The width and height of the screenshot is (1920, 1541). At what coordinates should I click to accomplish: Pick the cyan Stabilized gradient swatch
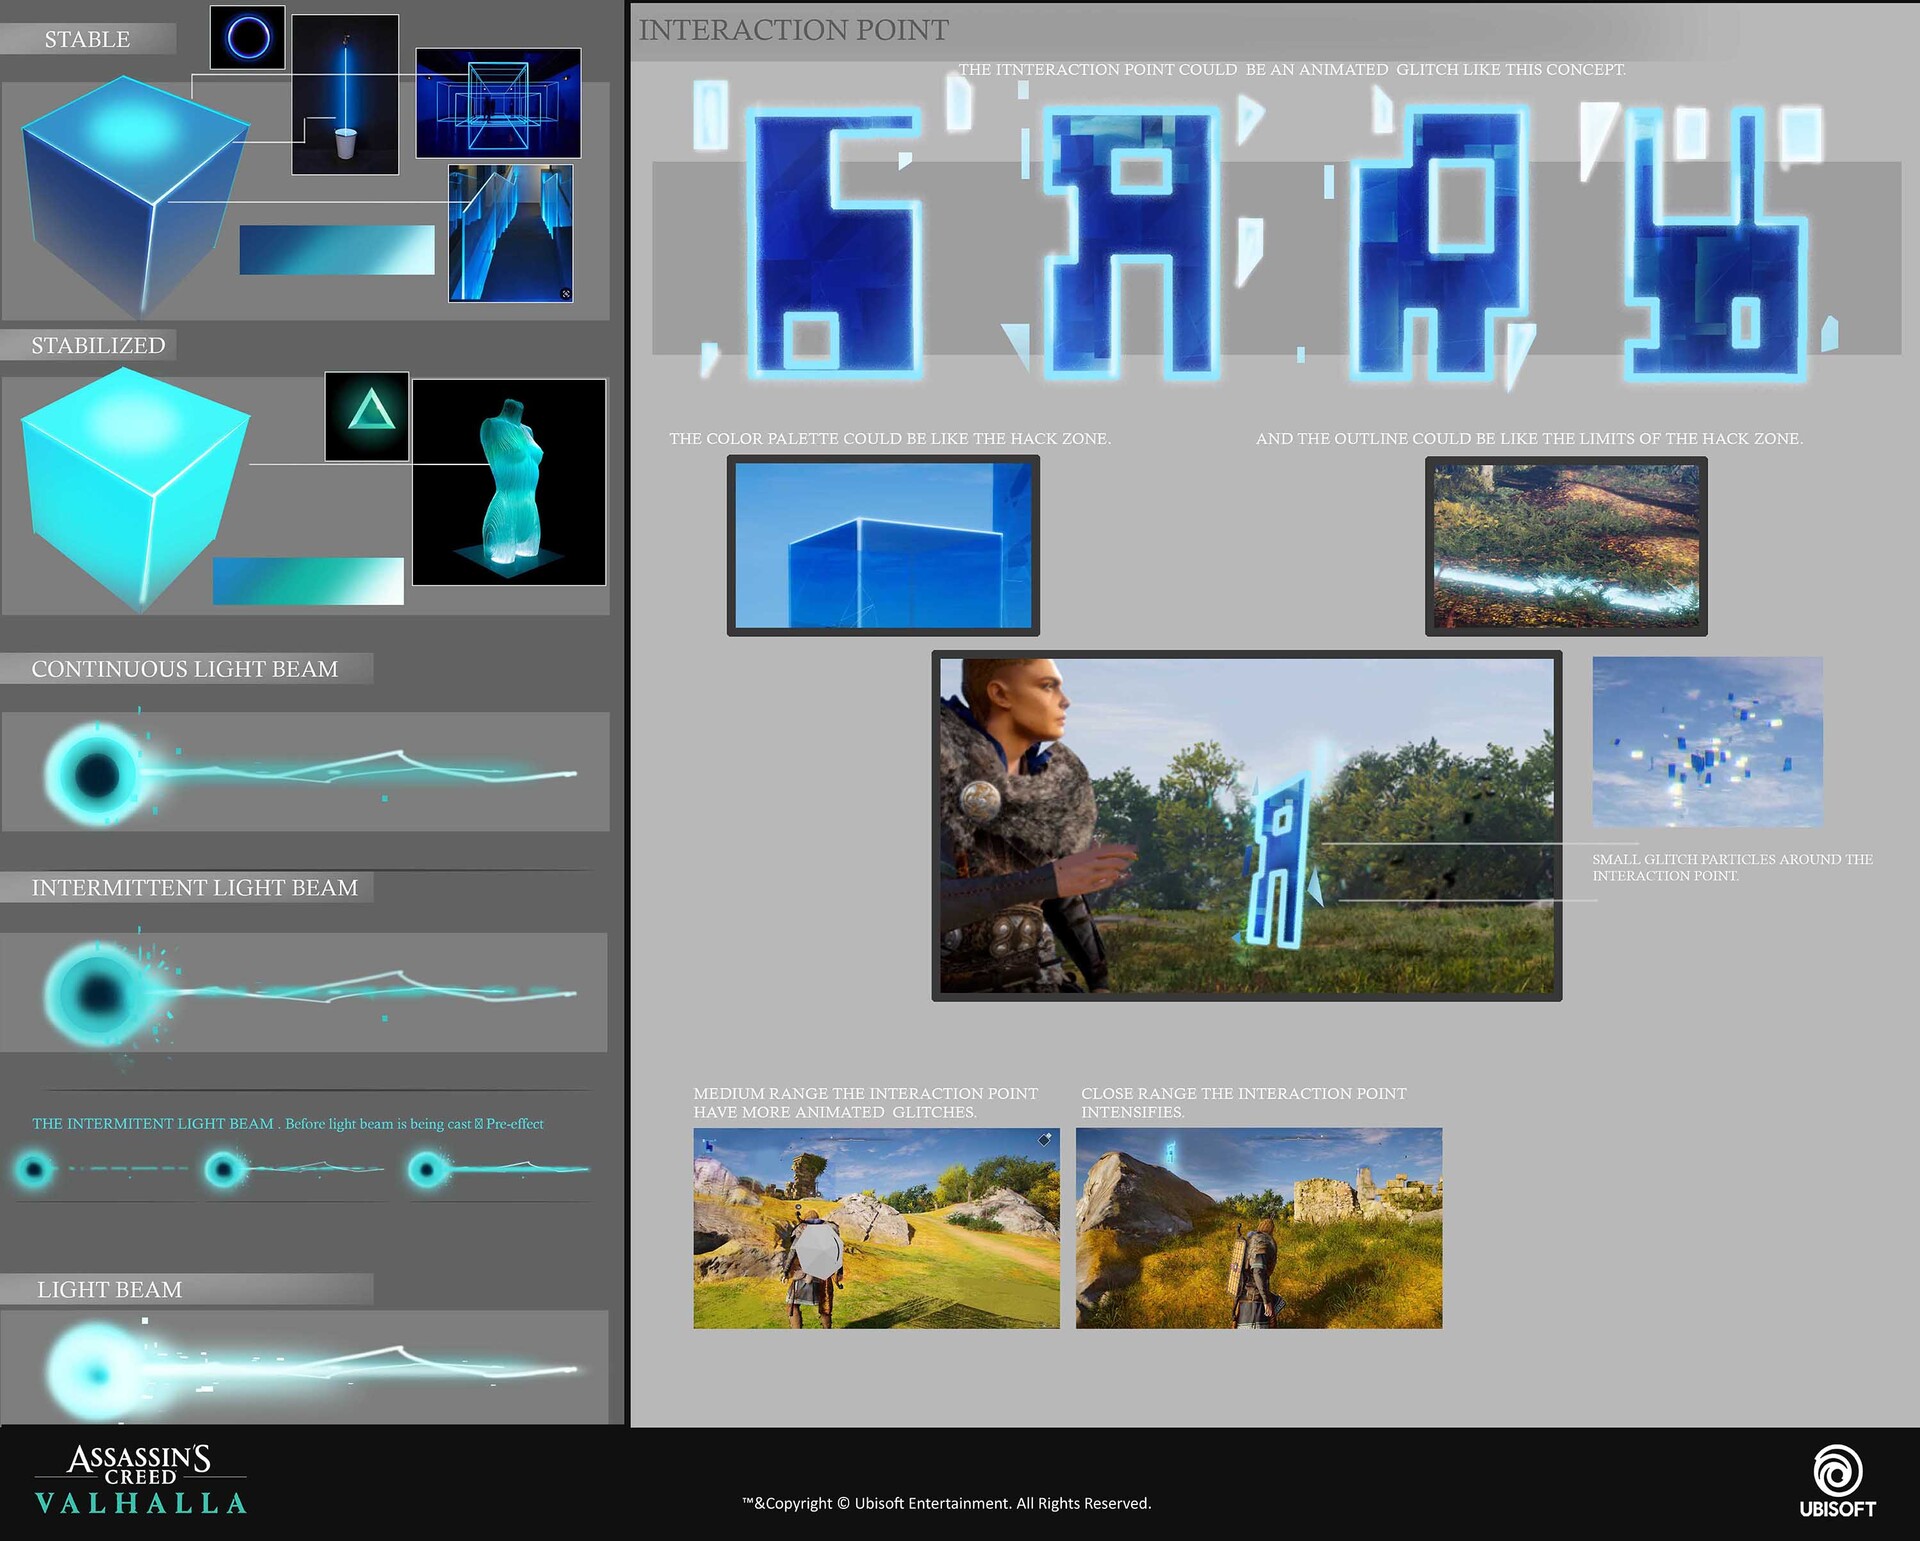click(x=308, y=581)
